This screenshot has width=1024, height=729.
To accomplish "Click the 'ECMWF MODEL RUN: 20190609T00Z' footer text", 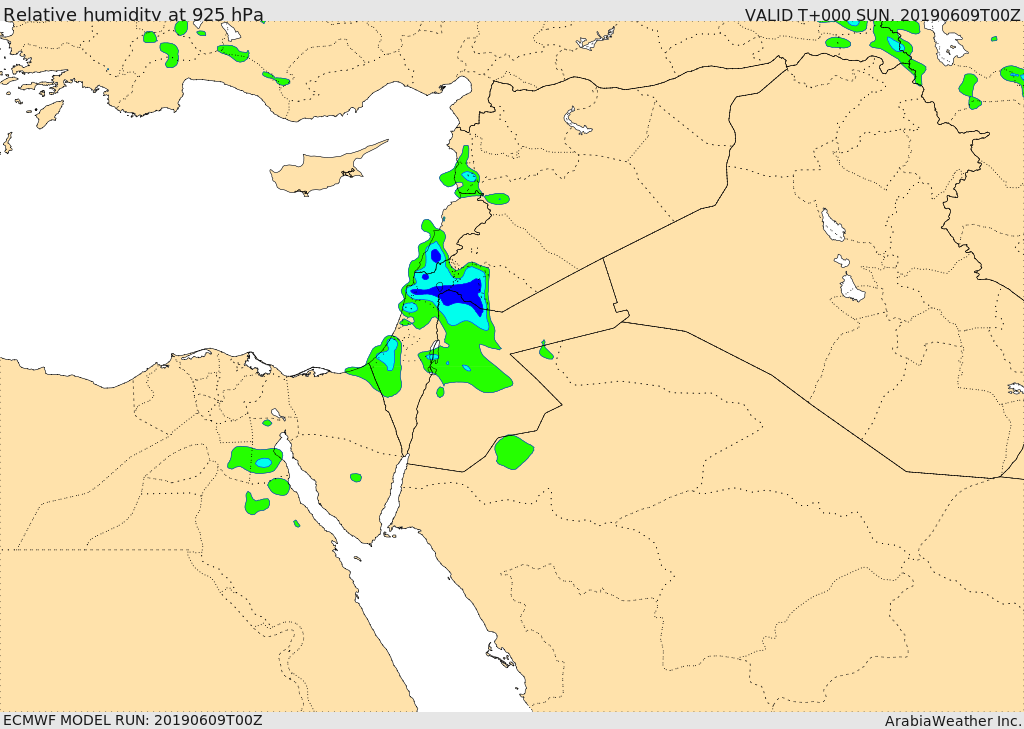I will click(x=133, y=720).
